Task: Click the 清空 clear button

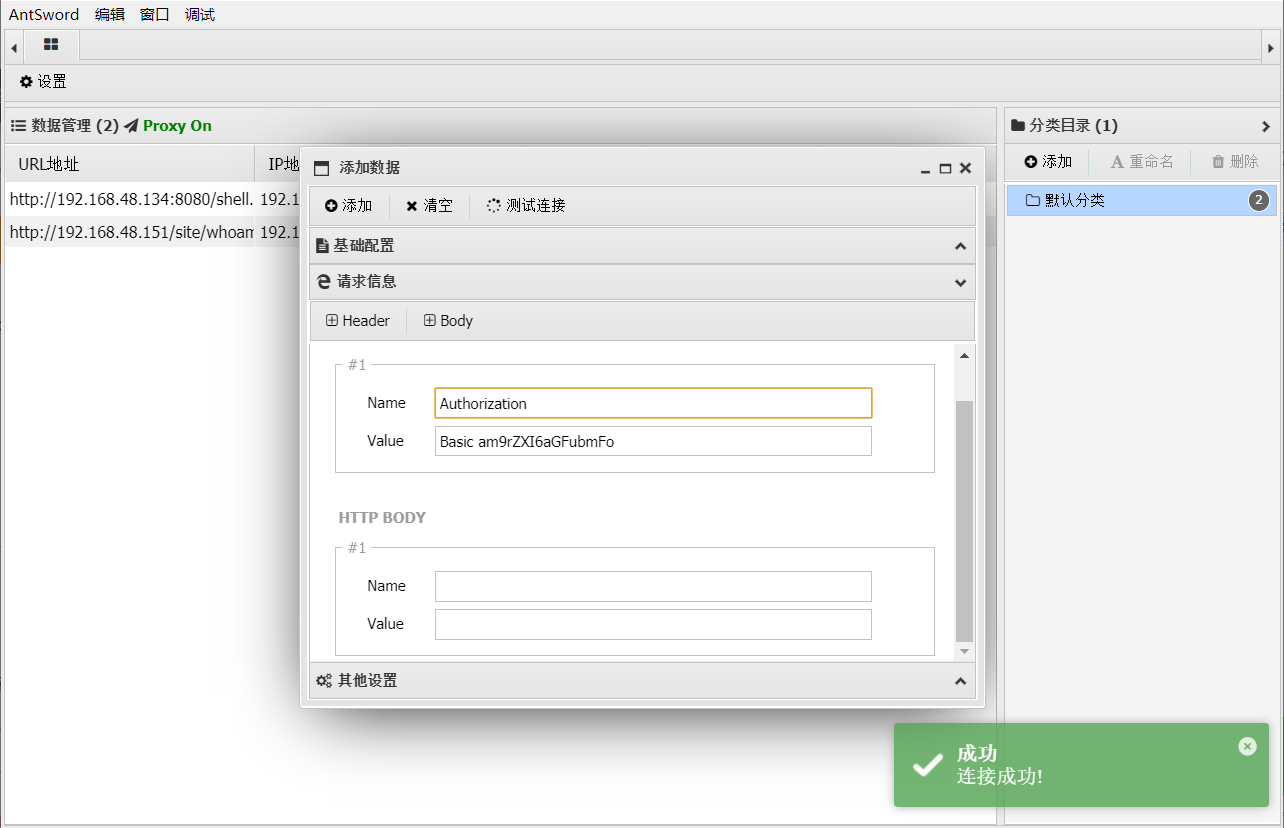Action: click(429, 206)
